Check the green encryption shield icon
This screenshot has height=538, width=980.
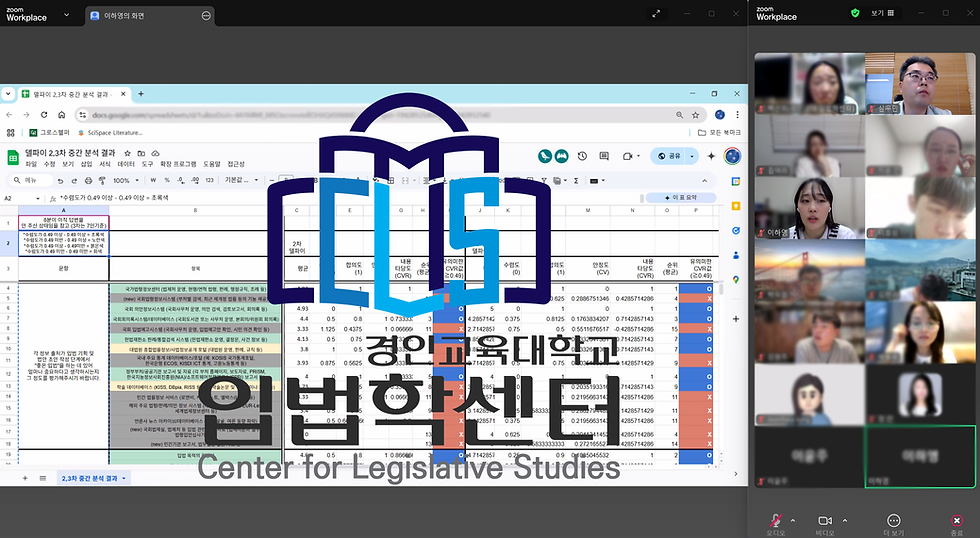pyautogui.click(x=855, y=12)
